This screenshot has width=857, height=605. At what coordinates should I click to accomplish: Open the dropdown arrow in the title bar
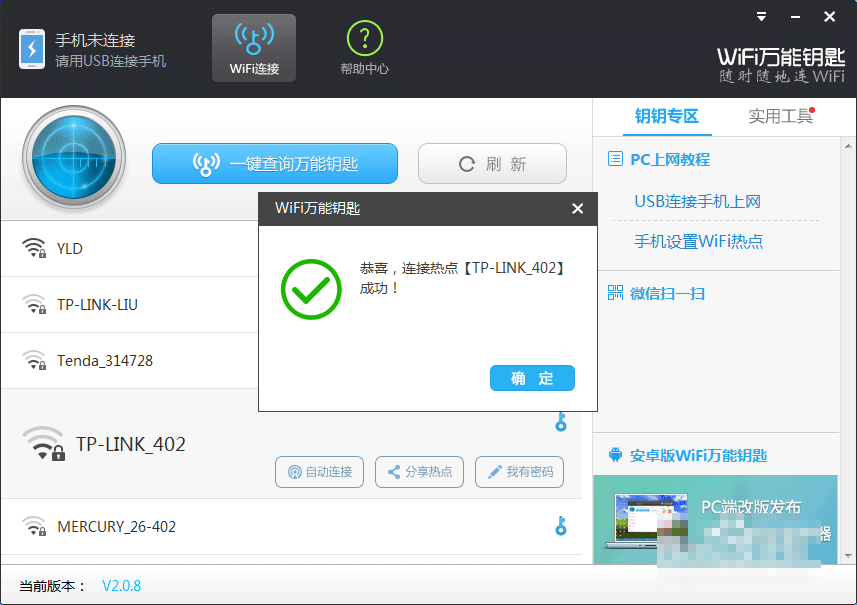[x=761, y=16]
